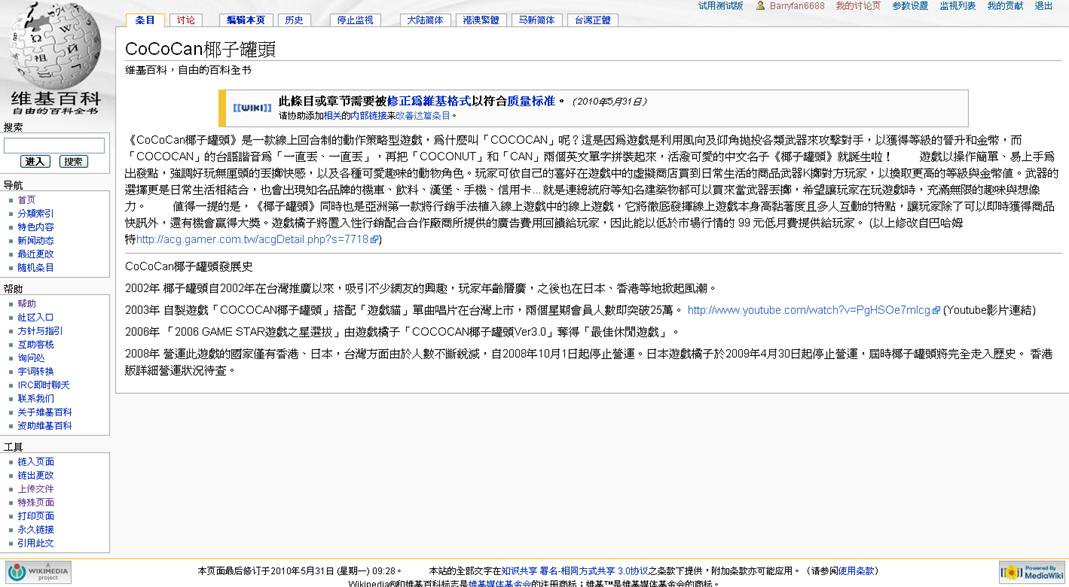Click 退出 to log out

pyautogui.click(x=1043, y=6)
